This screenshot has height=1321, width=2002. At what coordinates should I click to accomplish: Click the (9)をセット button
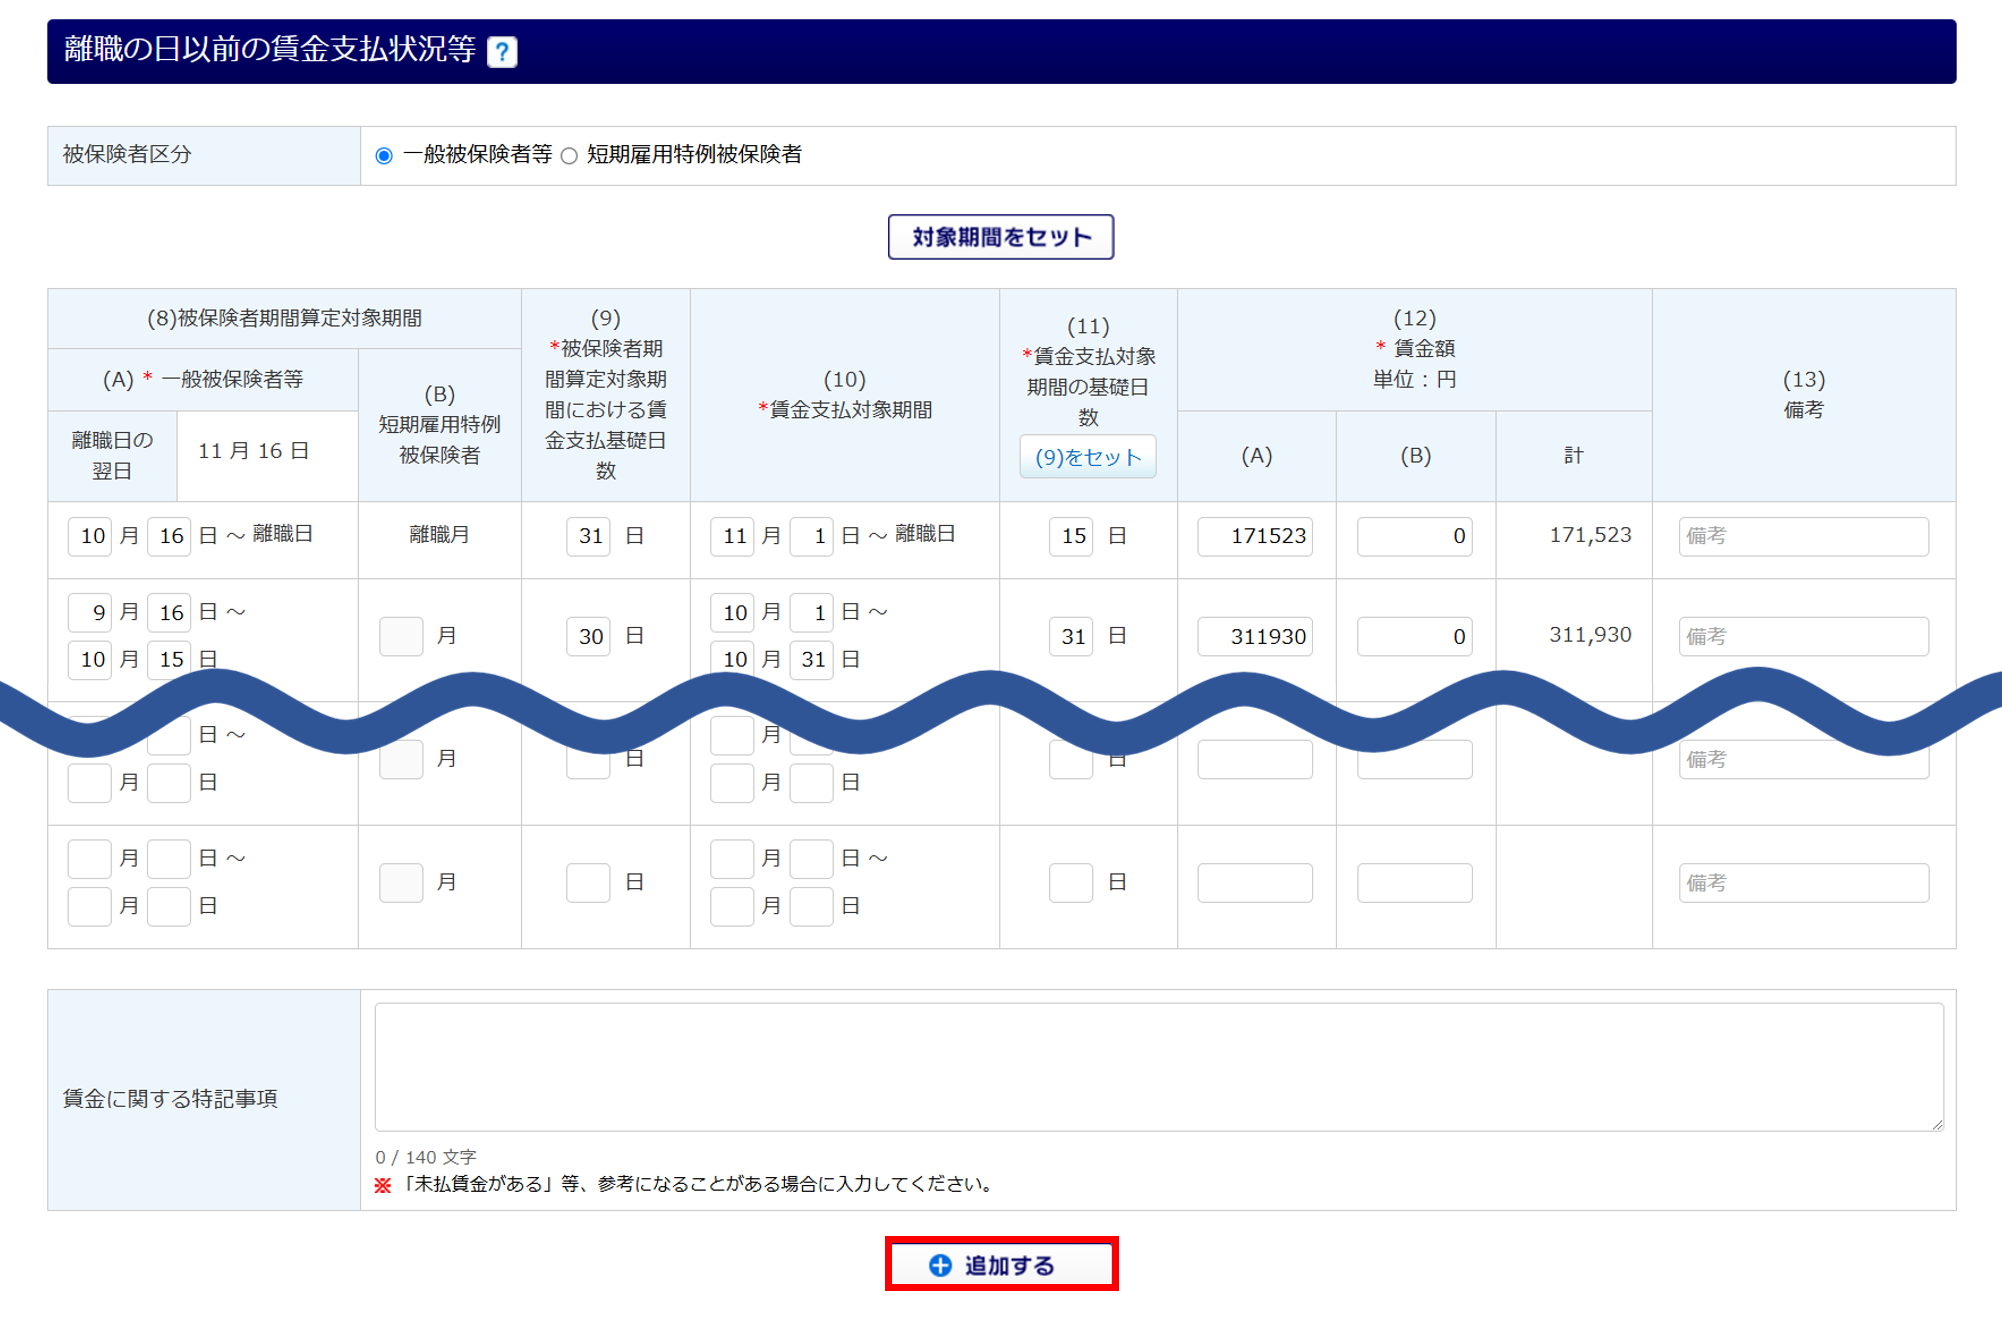click(x=1087, y=457)
